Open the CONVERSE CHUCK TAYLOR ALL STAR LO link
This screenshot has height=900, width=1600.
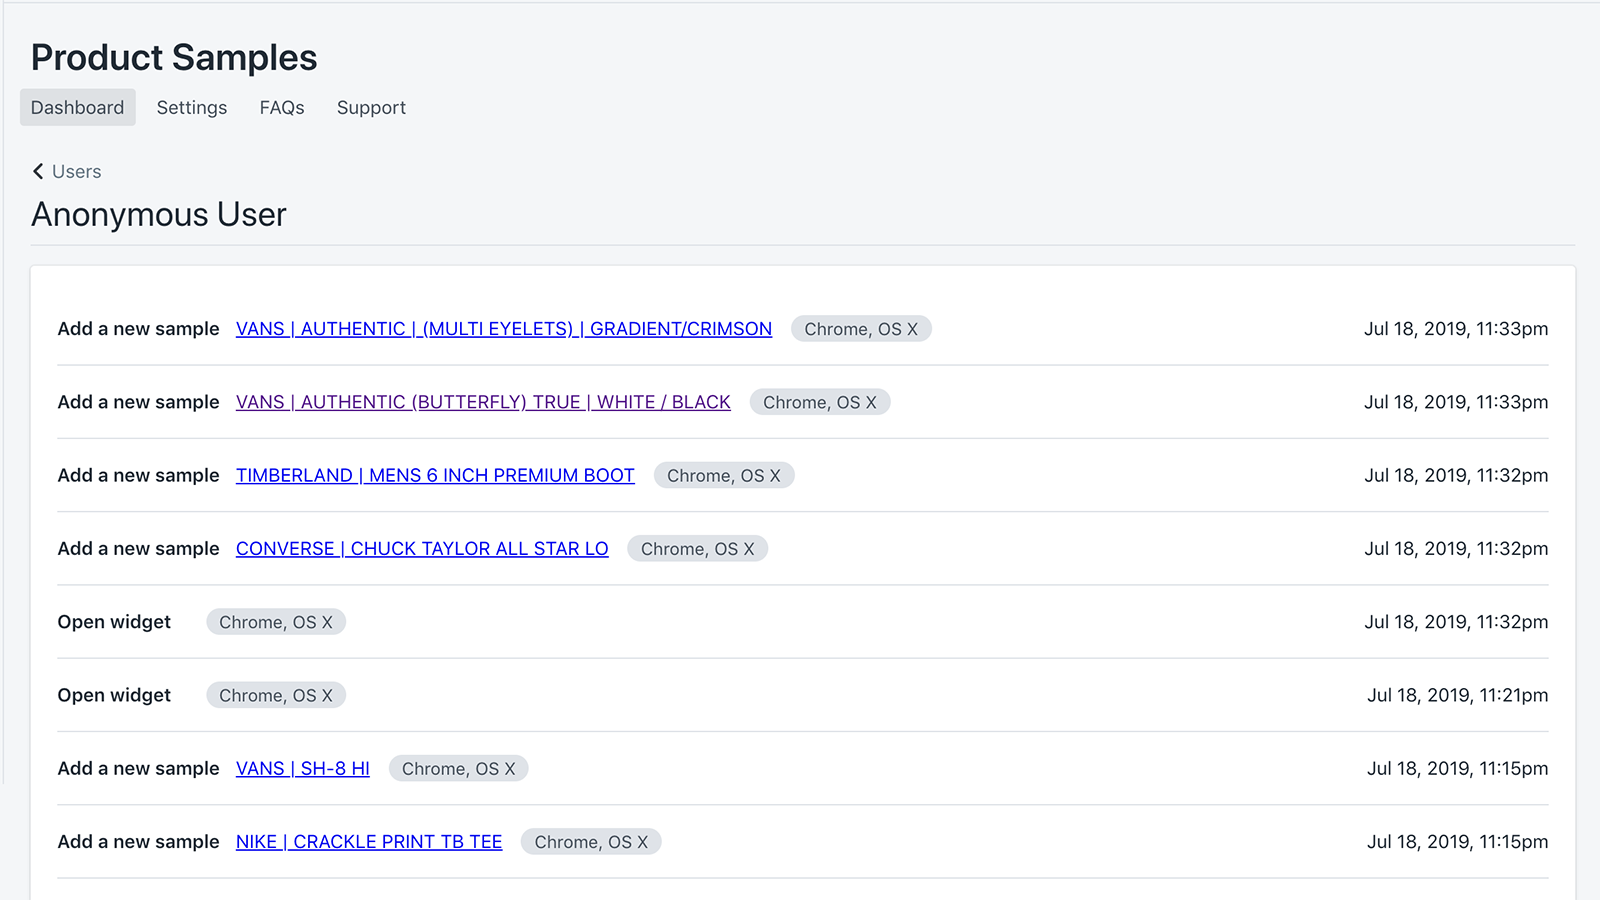point(422,548)
